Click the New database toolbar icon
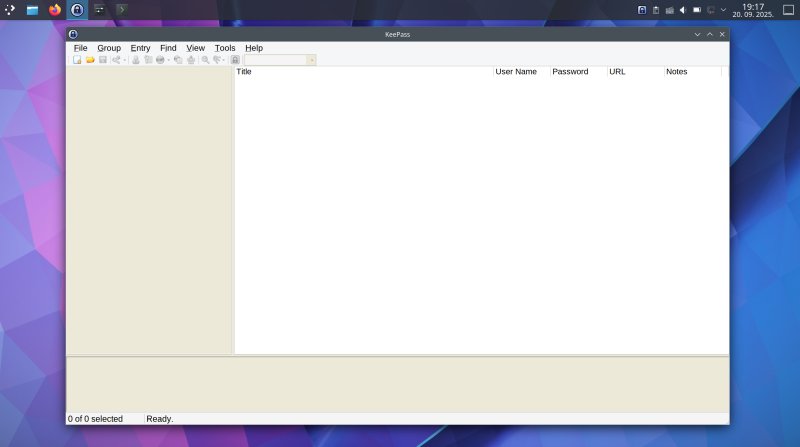800x447 pixels. (x=77, y=60)
